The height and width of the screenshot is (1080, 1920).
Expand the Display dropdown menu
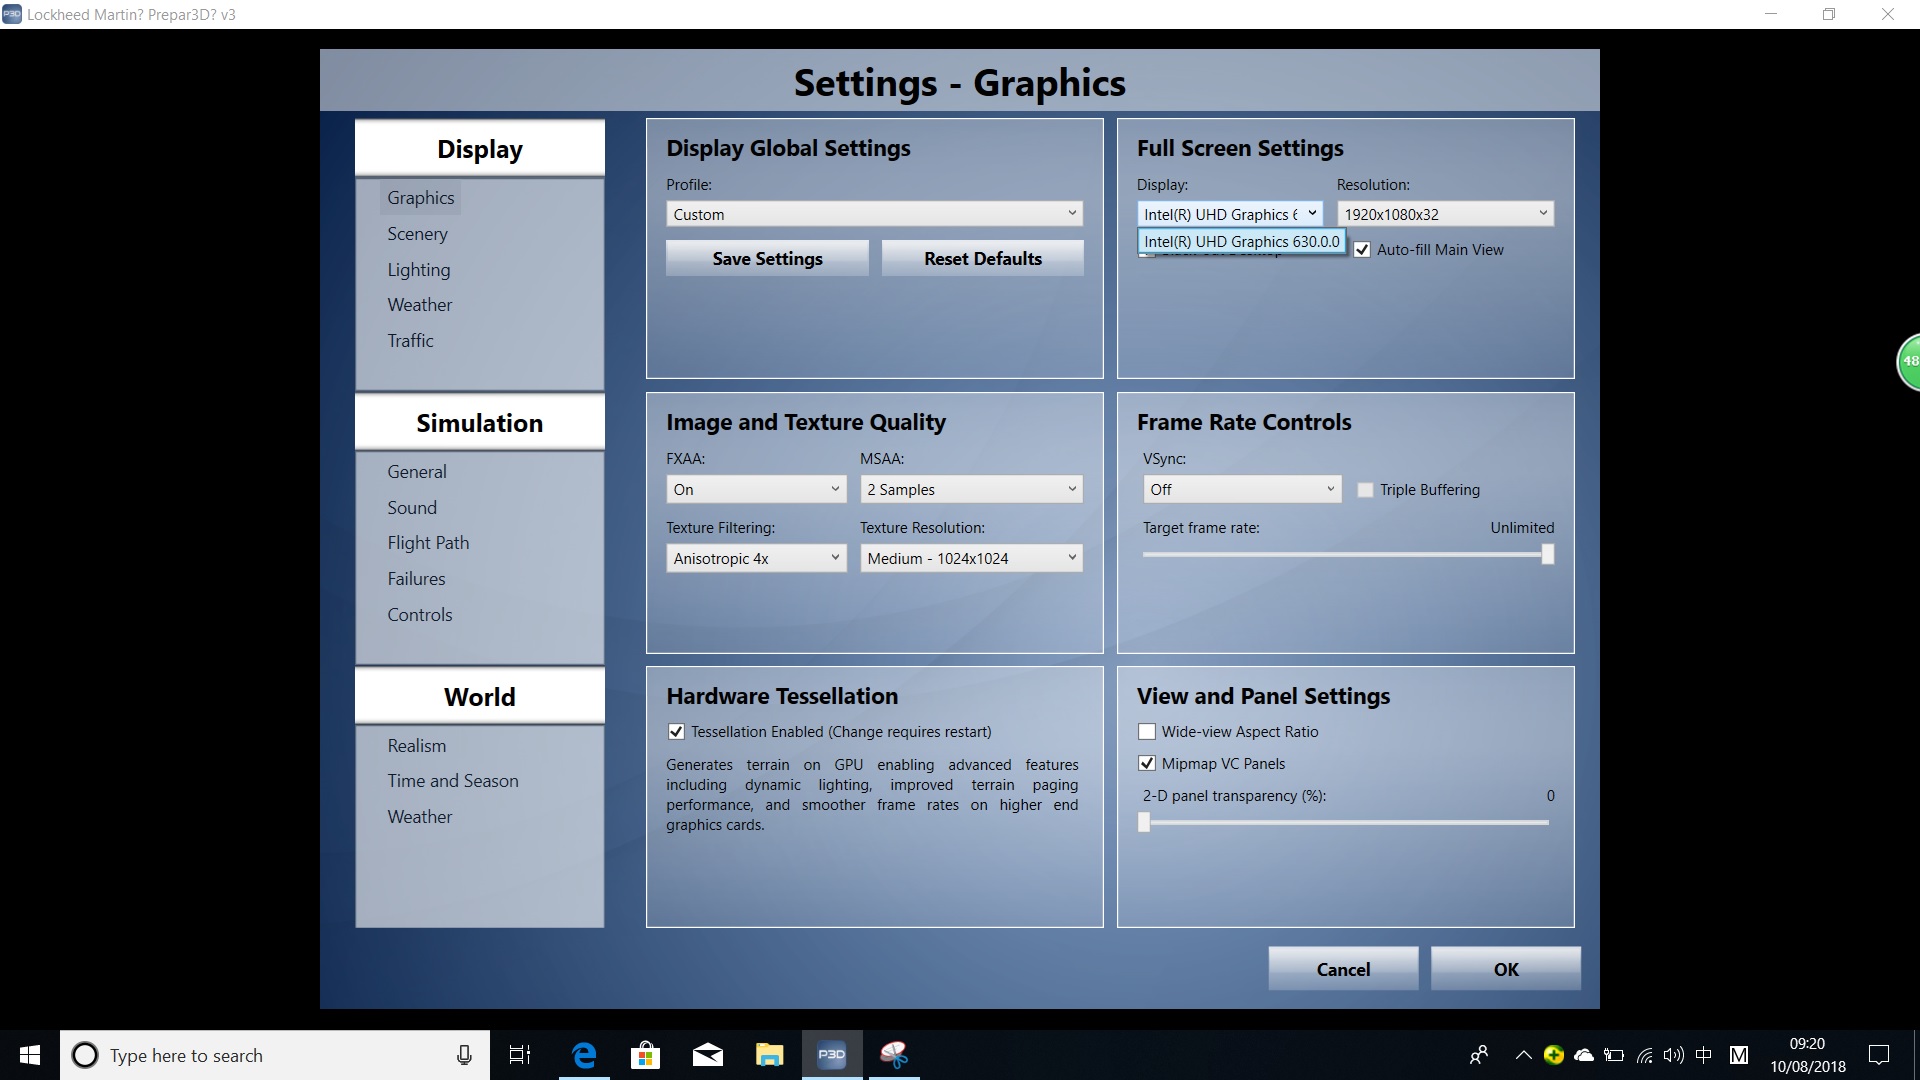1228,214
